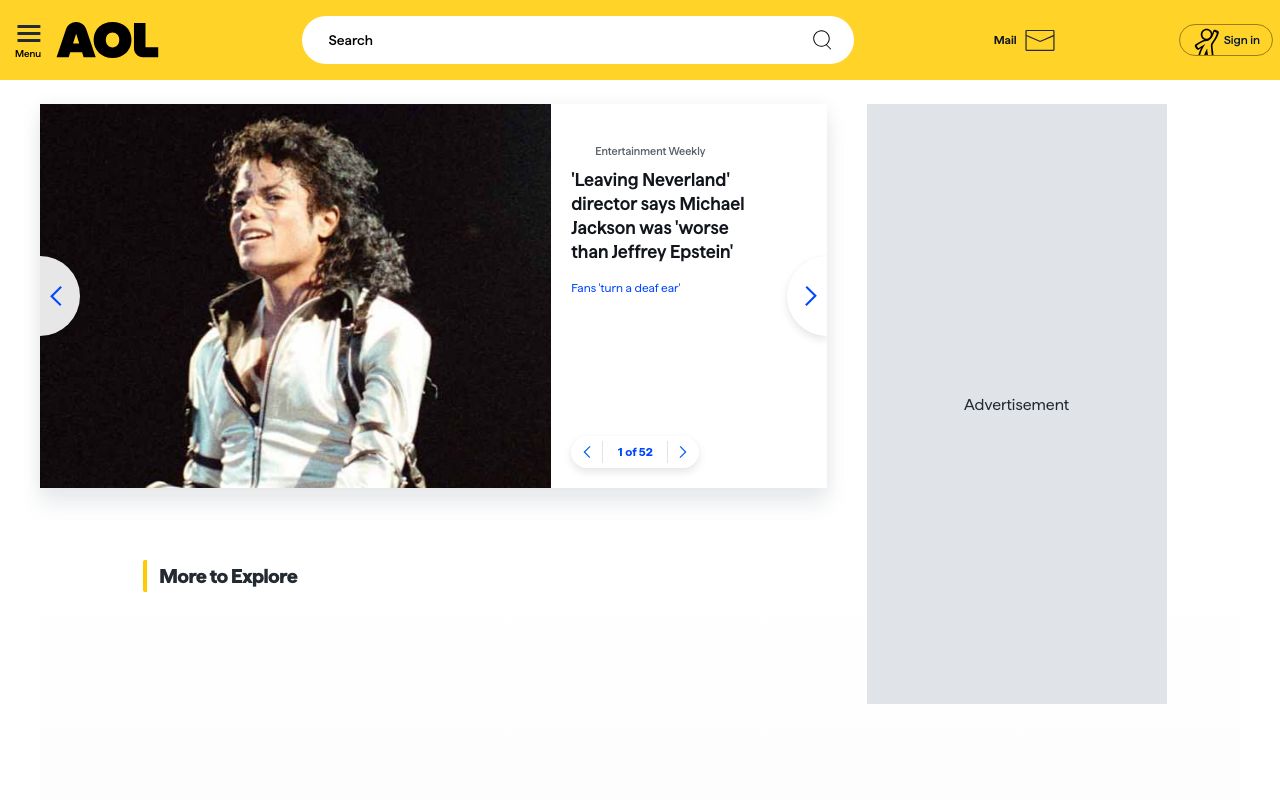This screenshot has height=800, width=1280.
Task: Go to previous slide with large left arrow
Action: pos(58,296)
